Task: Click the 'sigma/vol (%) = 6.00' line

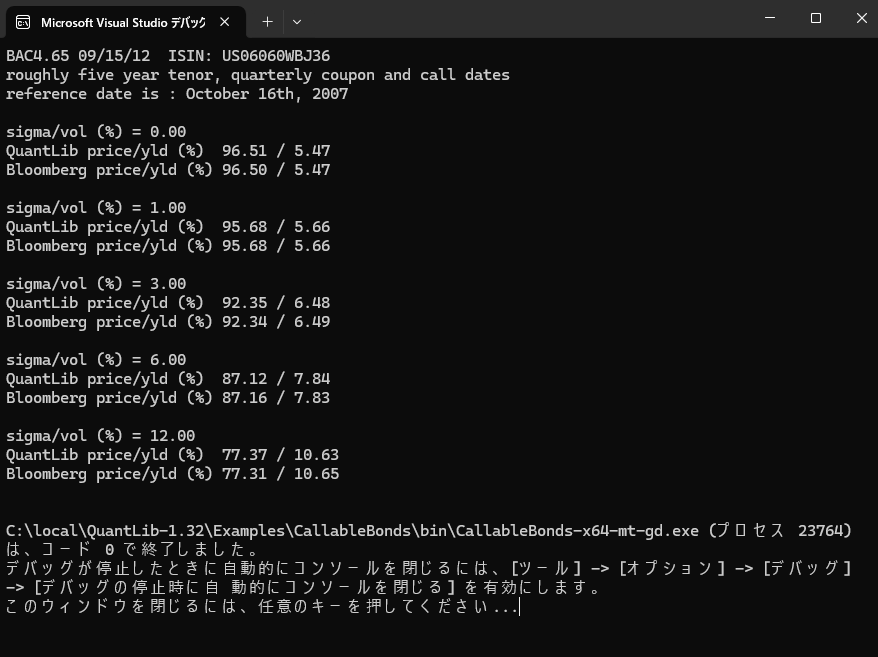Action: (x=96, y=361)
